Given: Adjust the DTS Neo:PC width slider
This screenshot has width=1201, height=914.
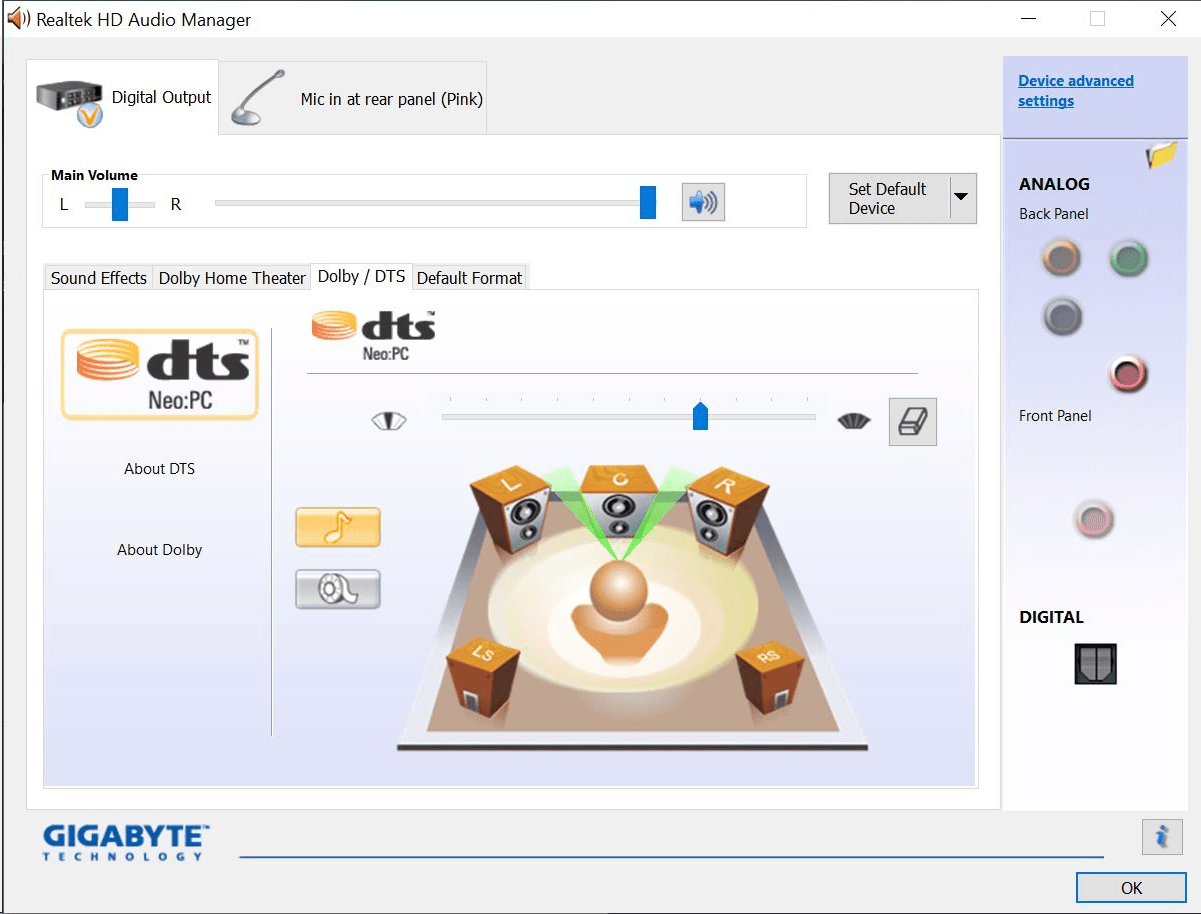Looking at the screenshot, I should point(700,416).
